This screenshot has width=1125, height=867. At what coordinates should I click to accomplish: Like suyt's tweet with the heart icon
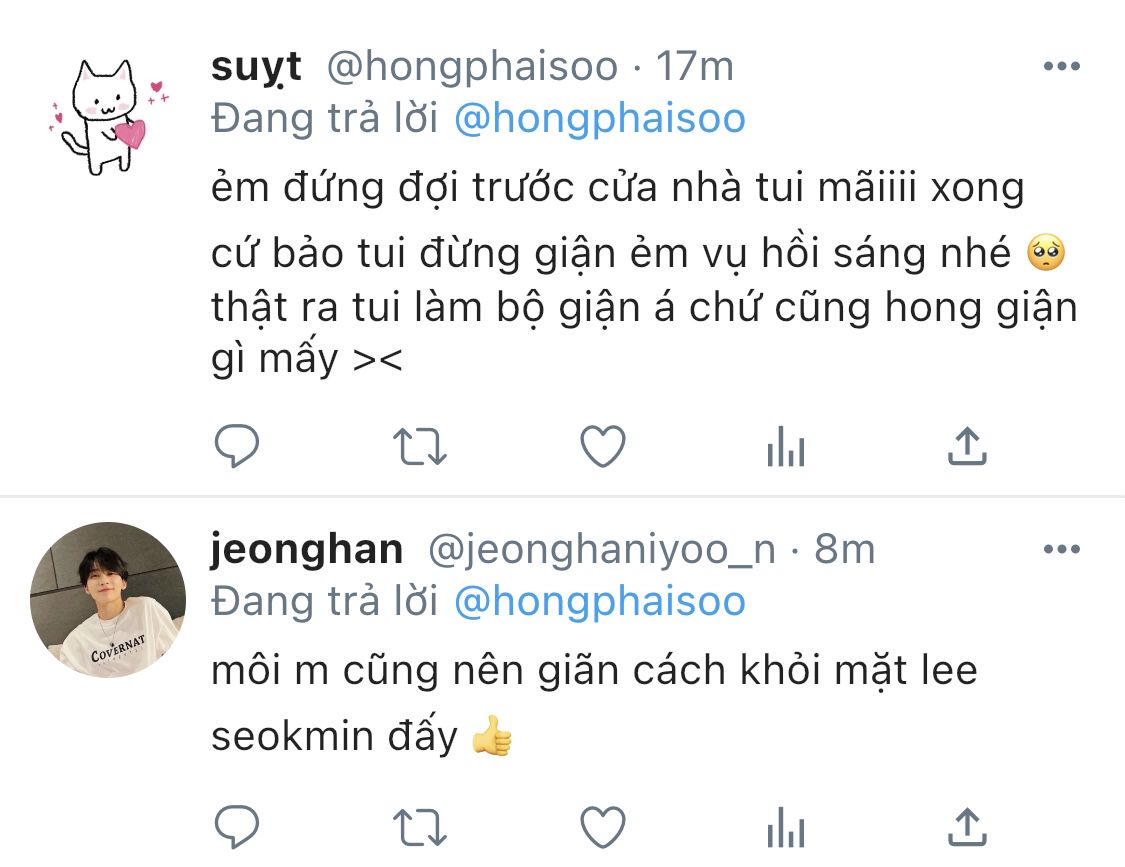(x=603, y=446)
